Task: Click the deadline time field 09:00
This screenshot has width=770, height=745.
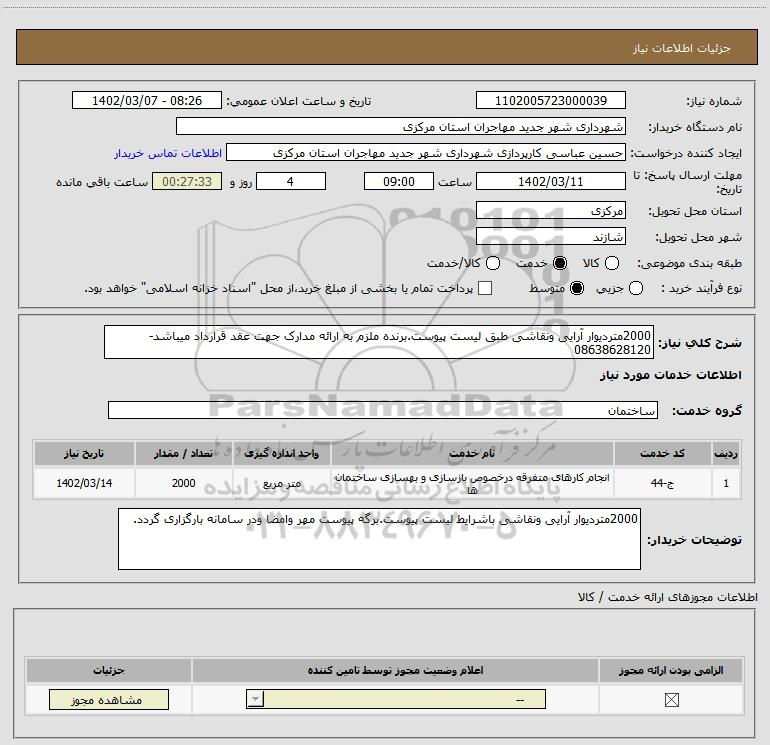Action: (x=399, y=181)
